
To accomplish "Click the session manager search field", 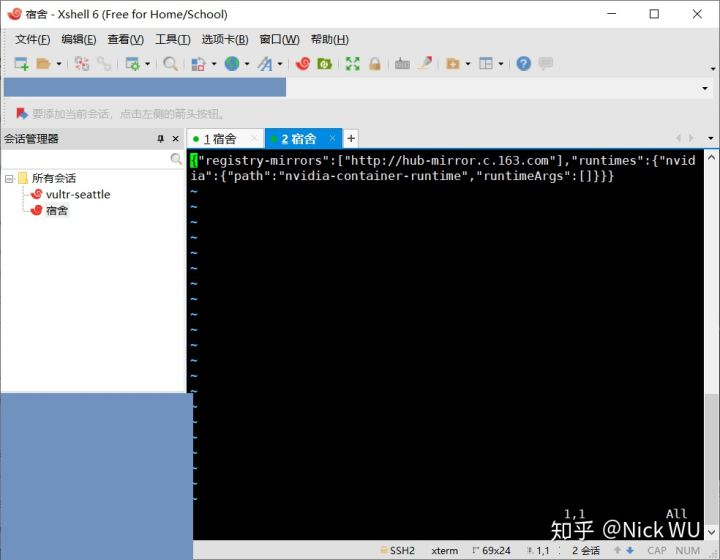I will [85, 159].
